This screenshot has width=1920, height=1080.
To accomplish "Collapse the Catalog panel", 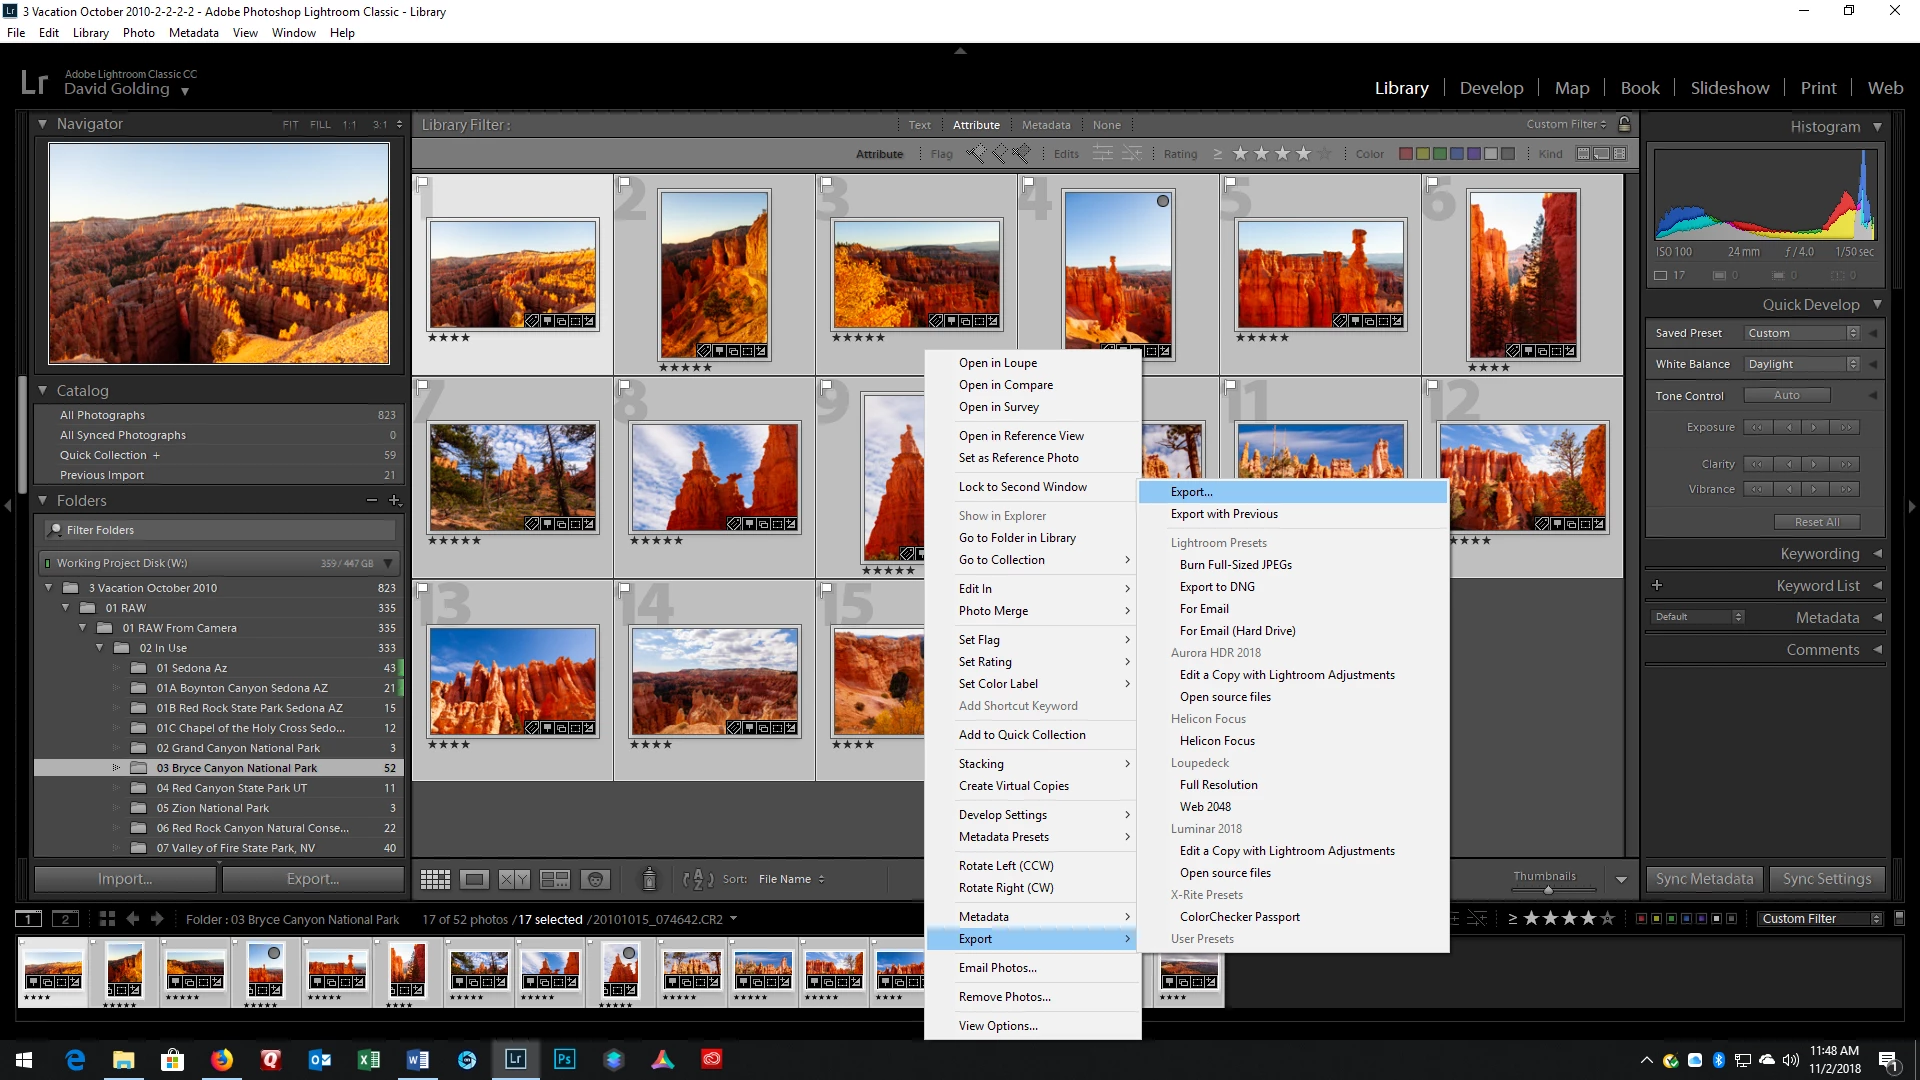I will (43, 391).
